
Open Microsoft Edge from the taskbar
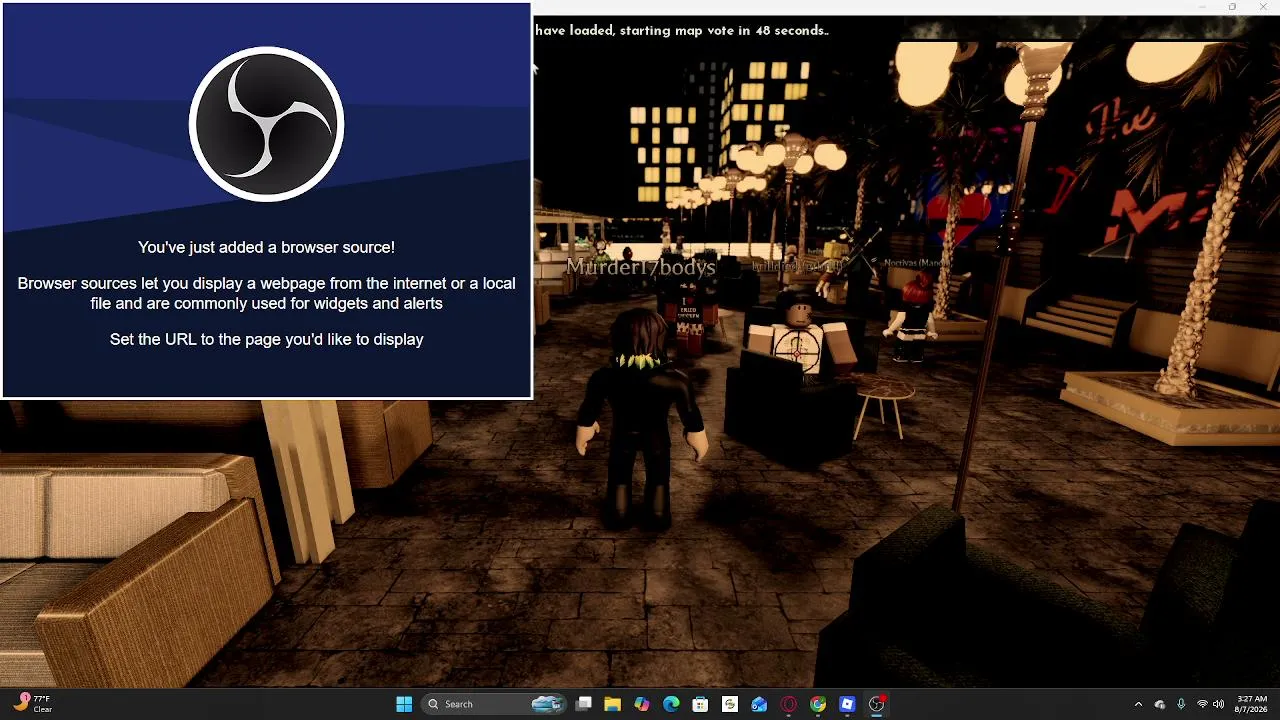[671, 704]
